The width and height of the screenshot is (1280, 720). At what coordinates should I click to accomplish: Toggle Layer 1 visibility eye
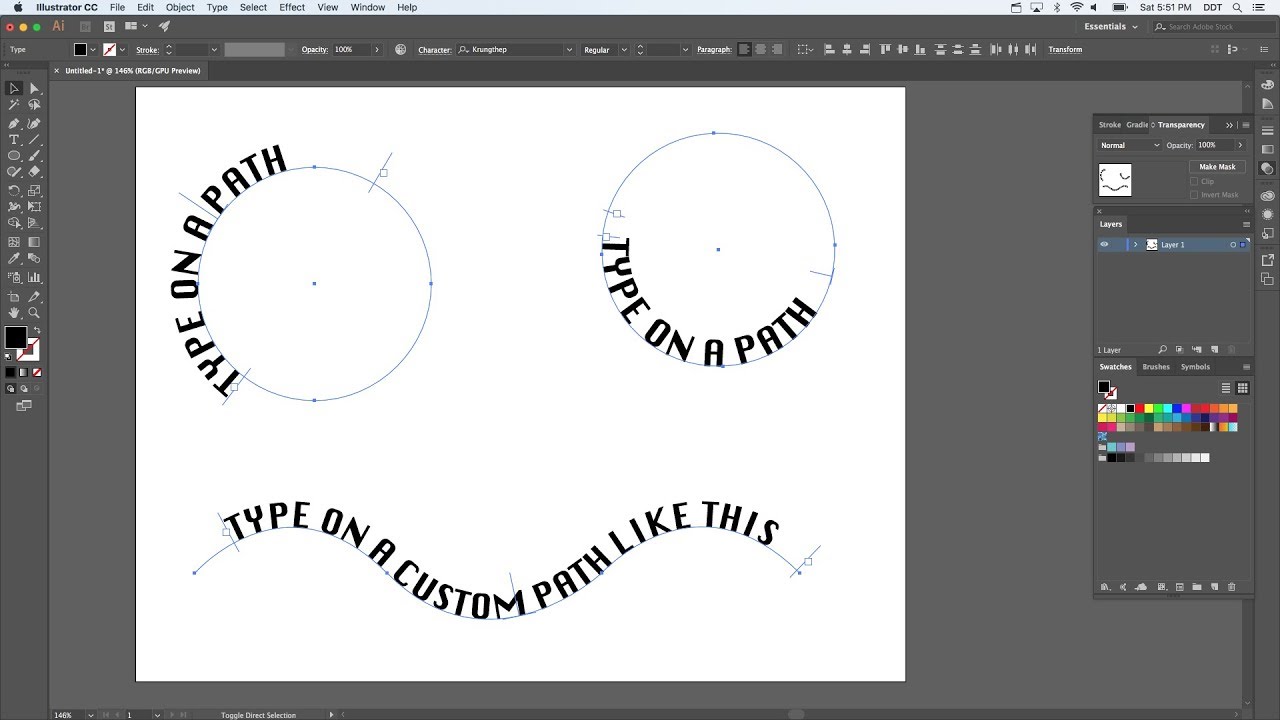point(1104,244)
